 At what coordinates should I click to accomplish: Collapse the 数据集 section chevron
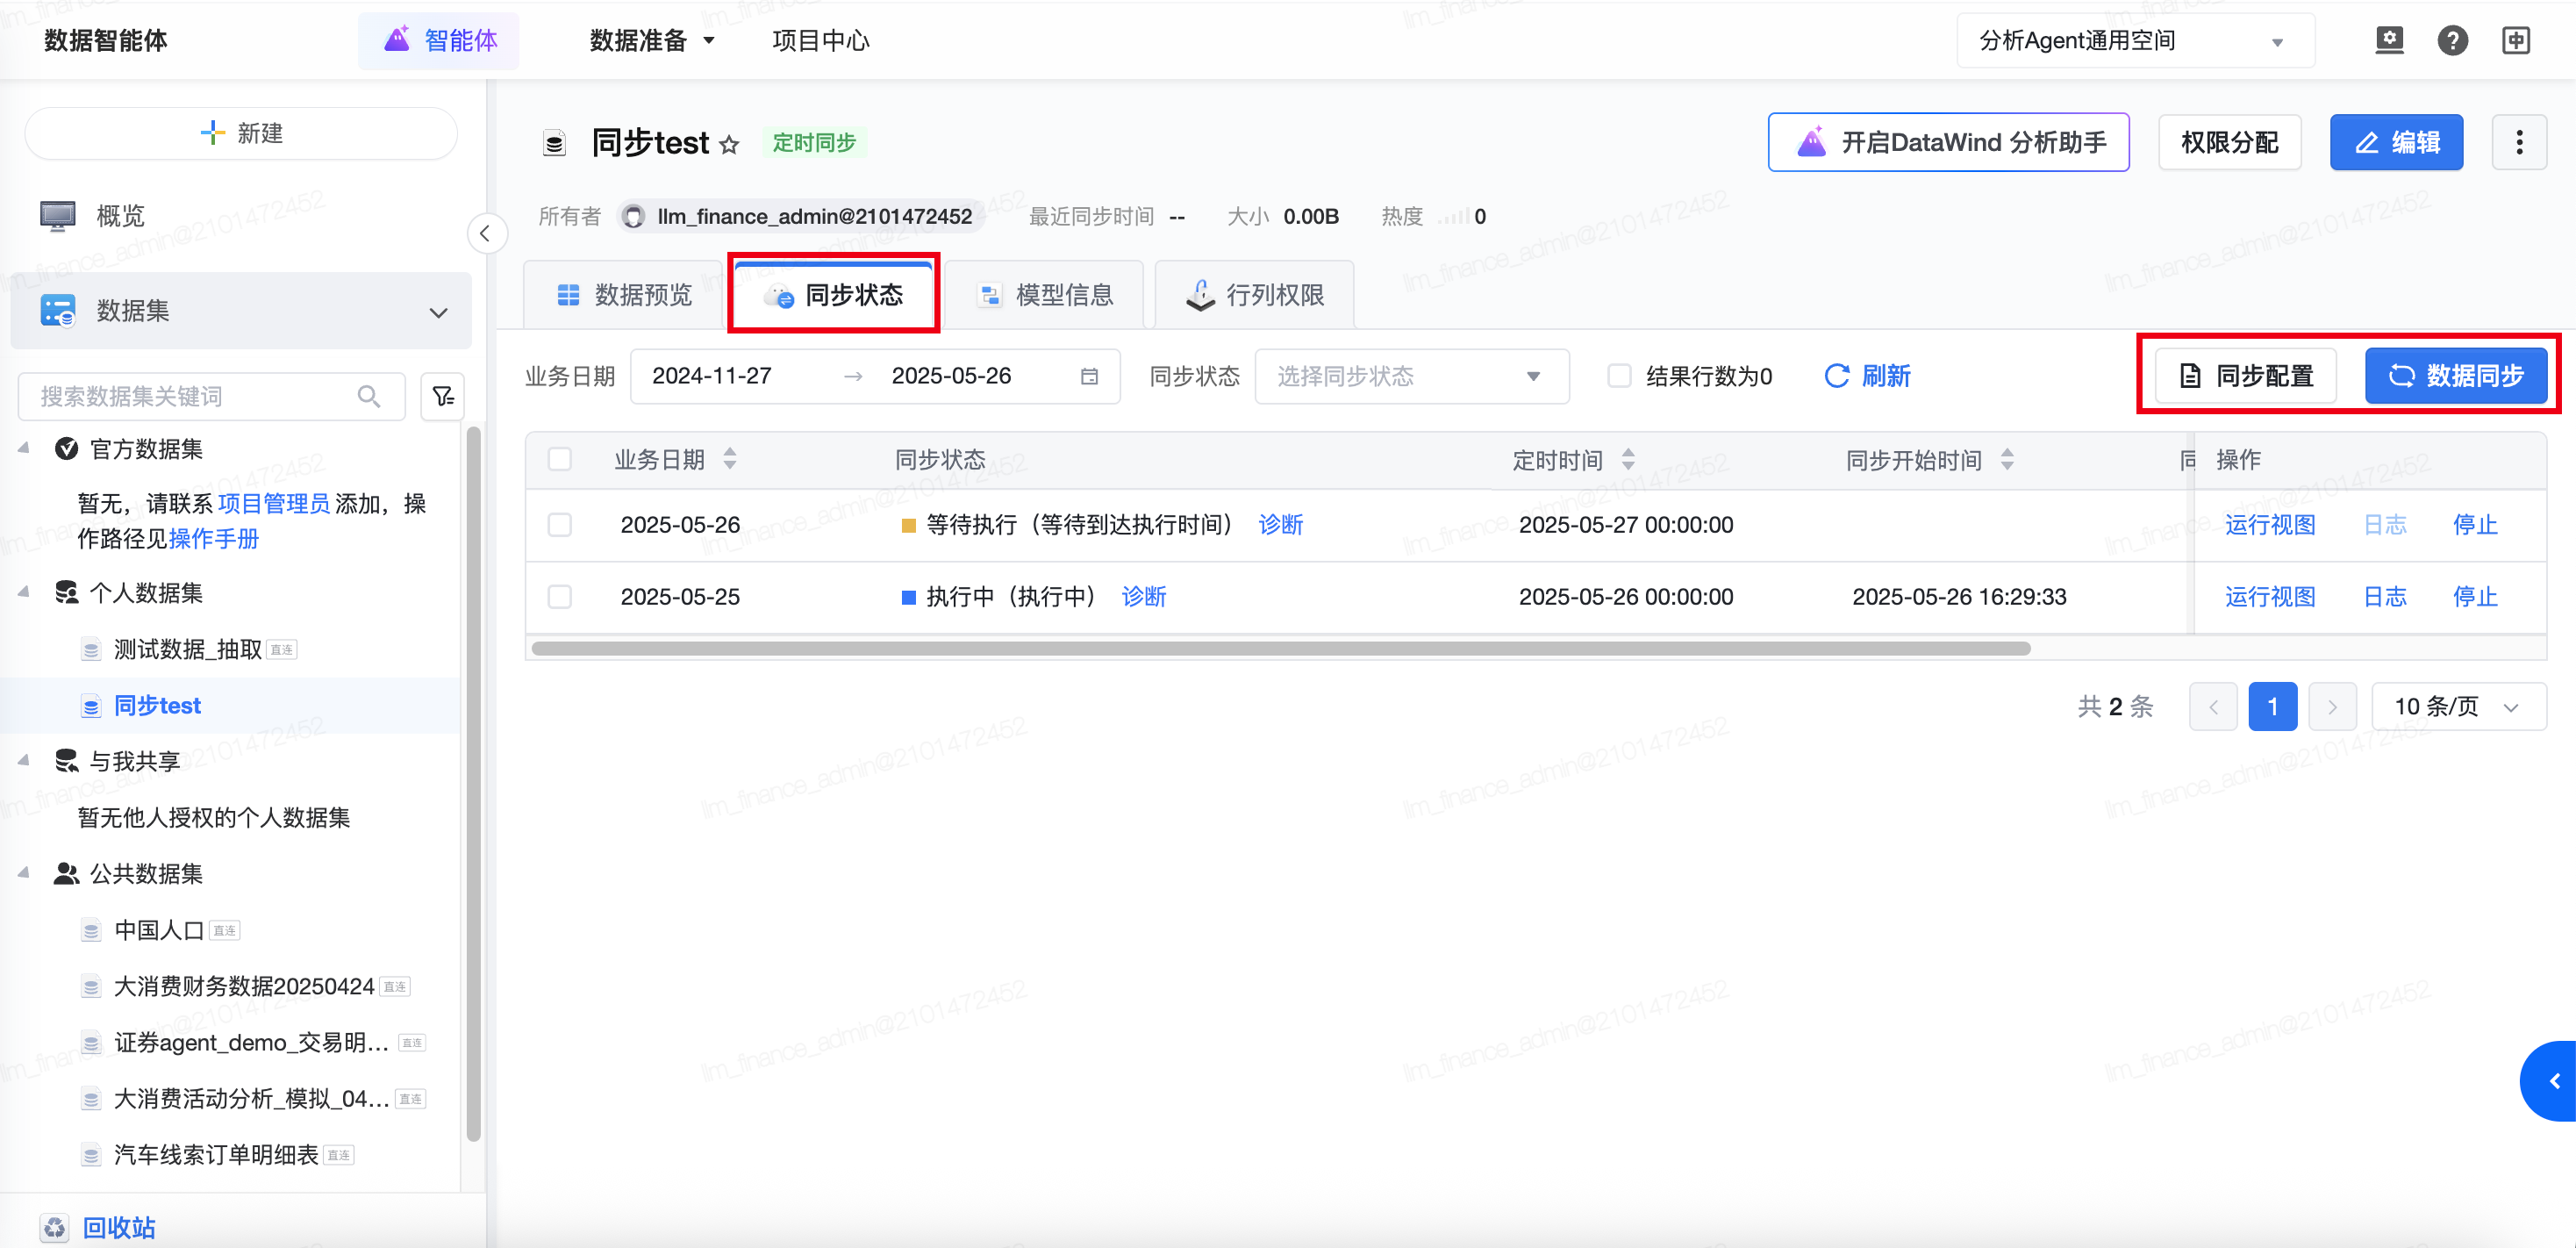point(438,313)
